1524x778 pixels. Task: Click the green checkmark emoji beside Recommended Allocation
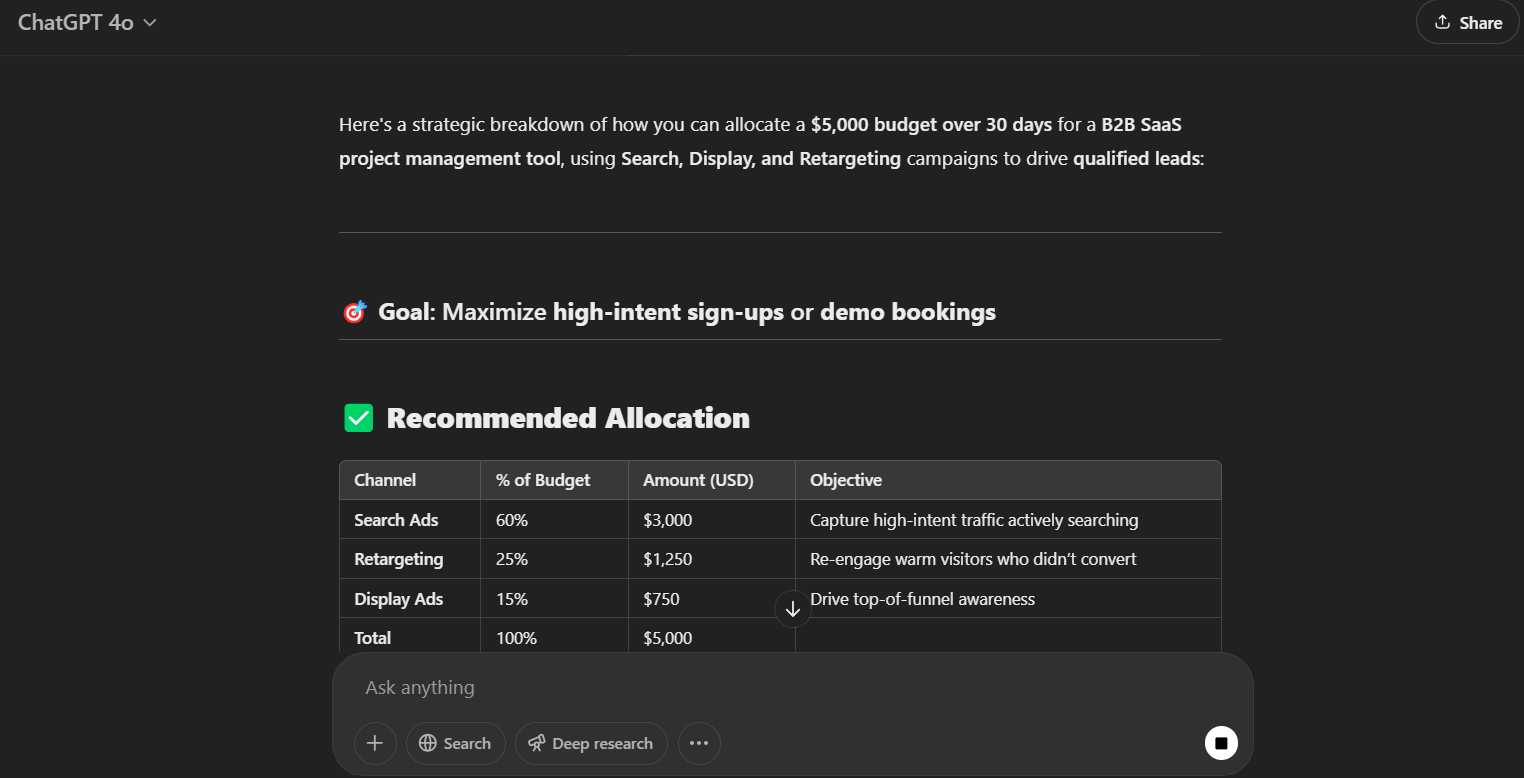(358, 418)
